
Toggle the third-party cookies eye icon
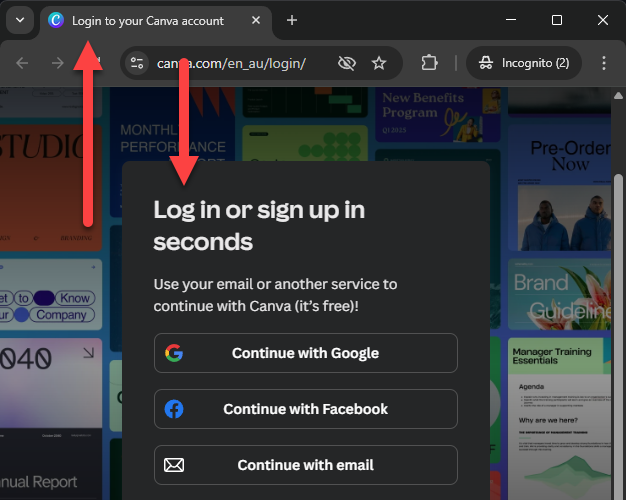tap(347, 63)
